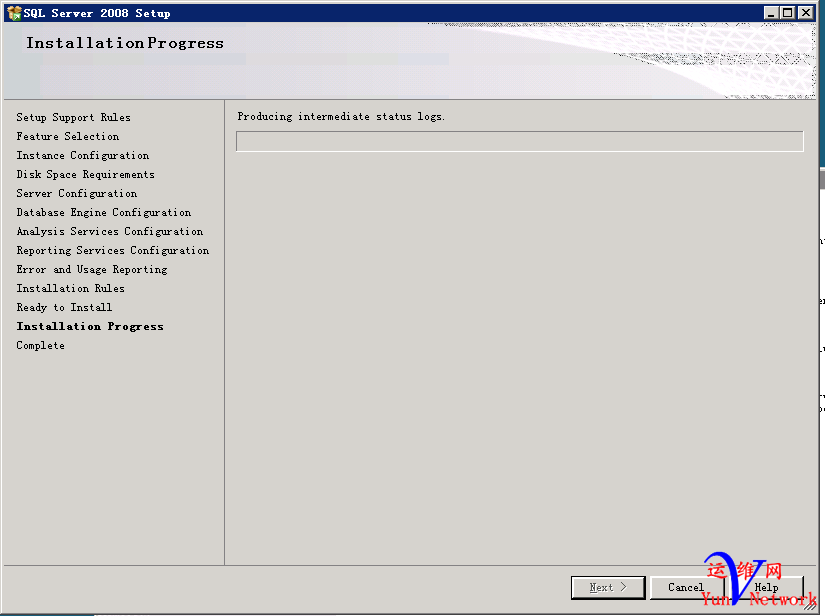This screenshot has width=825, height=616.
Task: Click the Ready to Install step
Action: [x=64, y=307]
